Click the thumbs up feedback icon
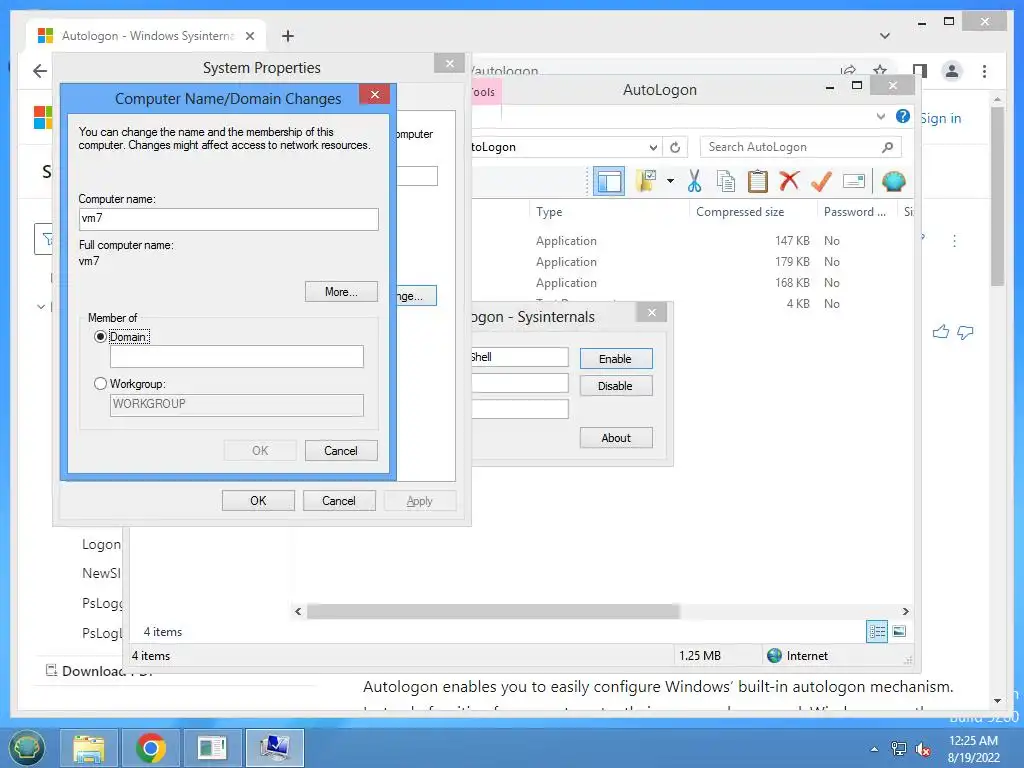Image resolution: width=1024 pixels, height=768 pixels. click(x=940, y=332)
